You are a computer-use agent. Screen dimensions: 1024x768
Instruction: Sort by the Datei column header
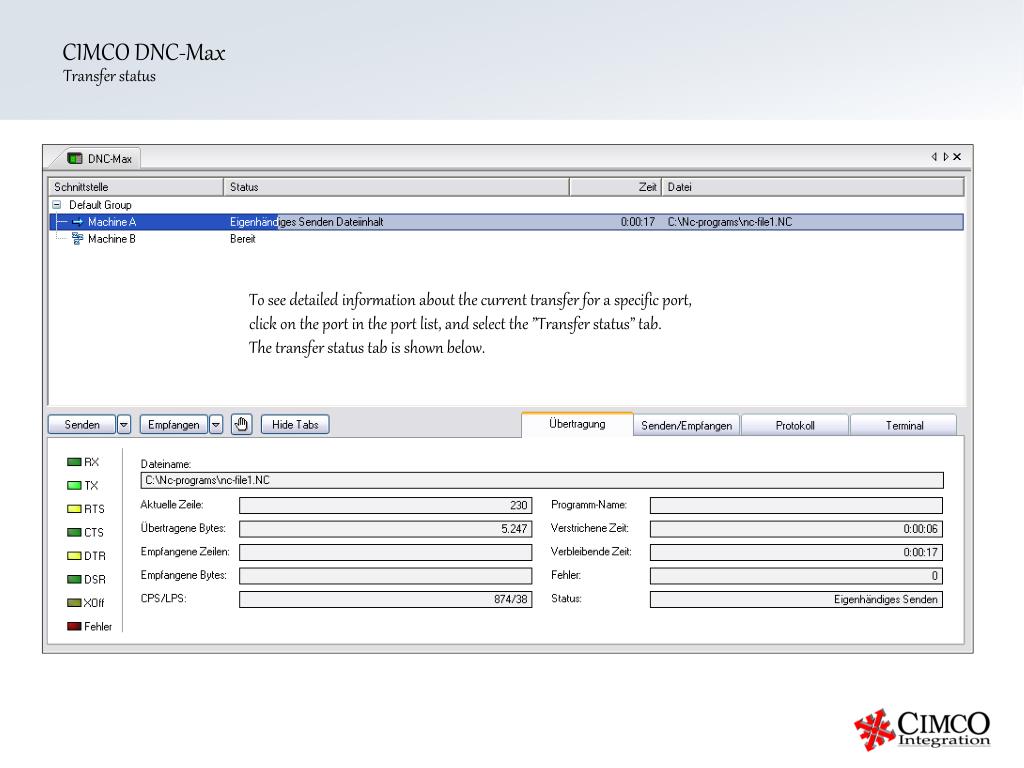click(813, 187)
